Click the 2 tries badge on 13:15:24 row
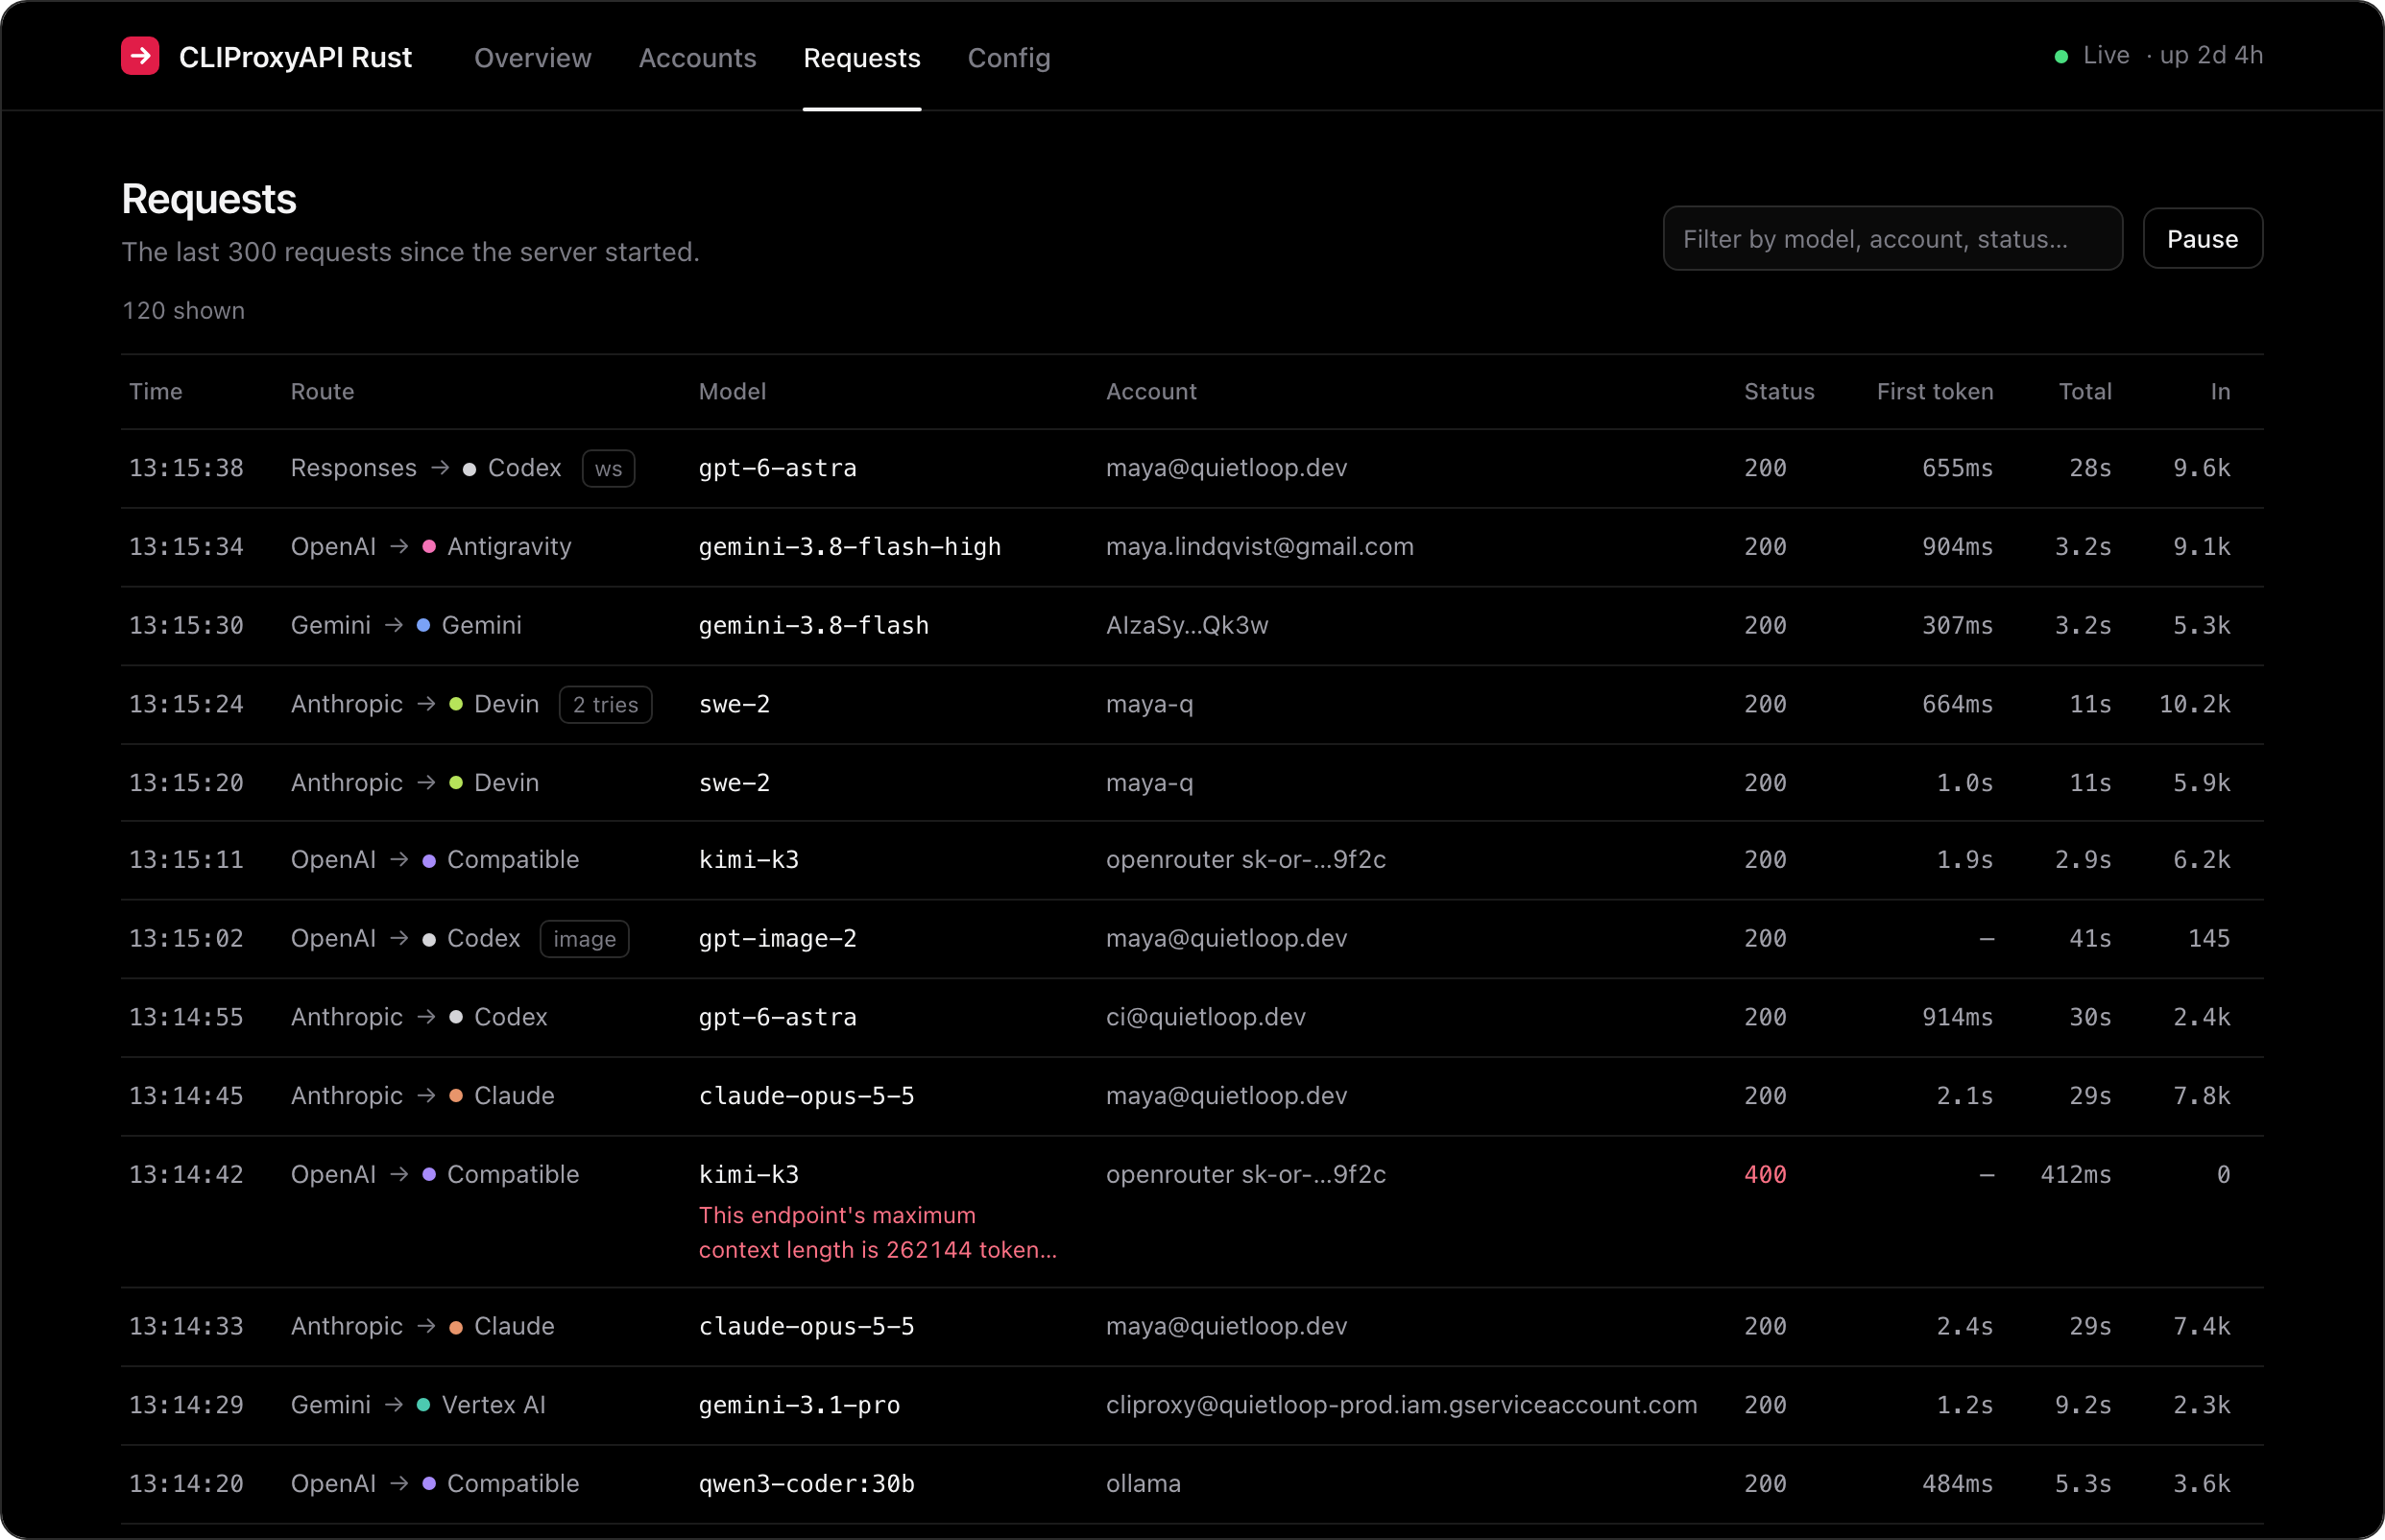The height and width of the screenshot is (1540, 2385). point(605,705)
